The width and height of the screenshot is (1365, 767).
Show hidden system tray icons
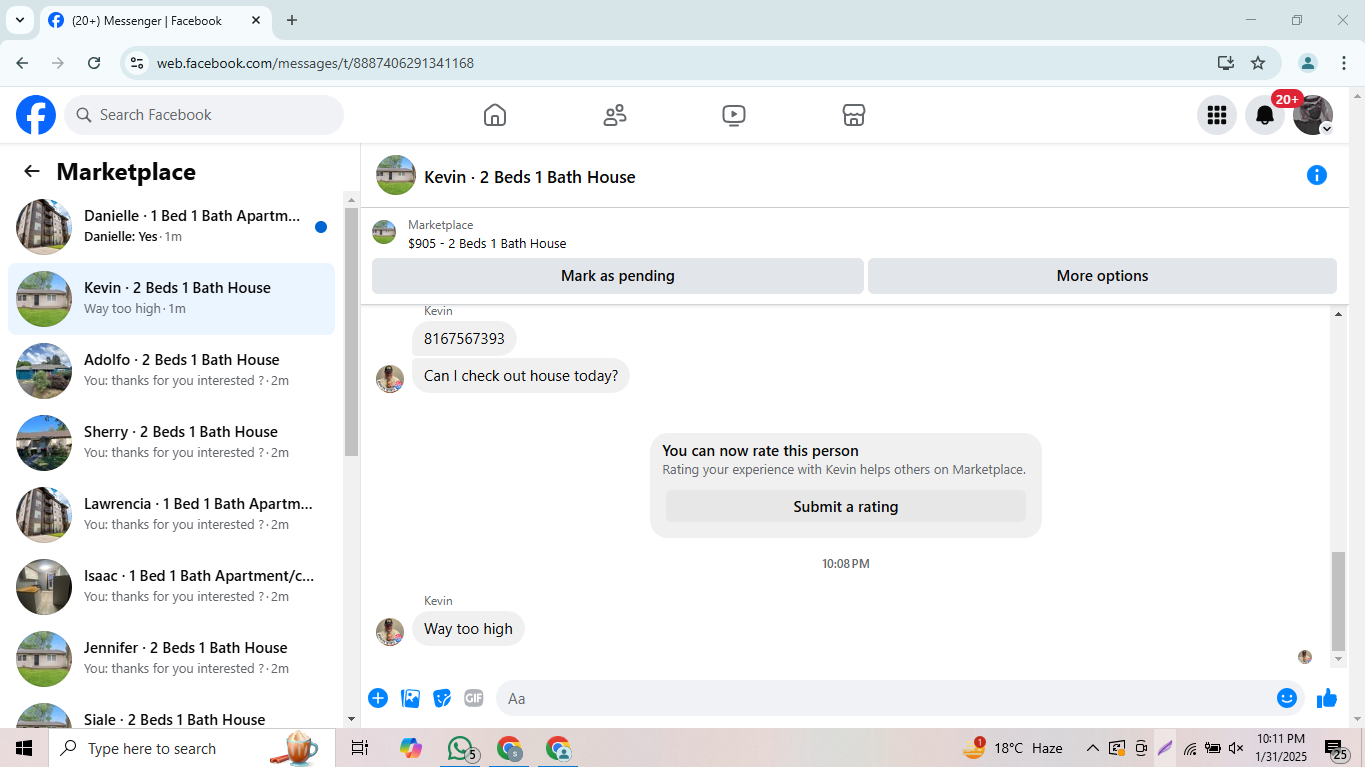click(x=1092, y=748)
